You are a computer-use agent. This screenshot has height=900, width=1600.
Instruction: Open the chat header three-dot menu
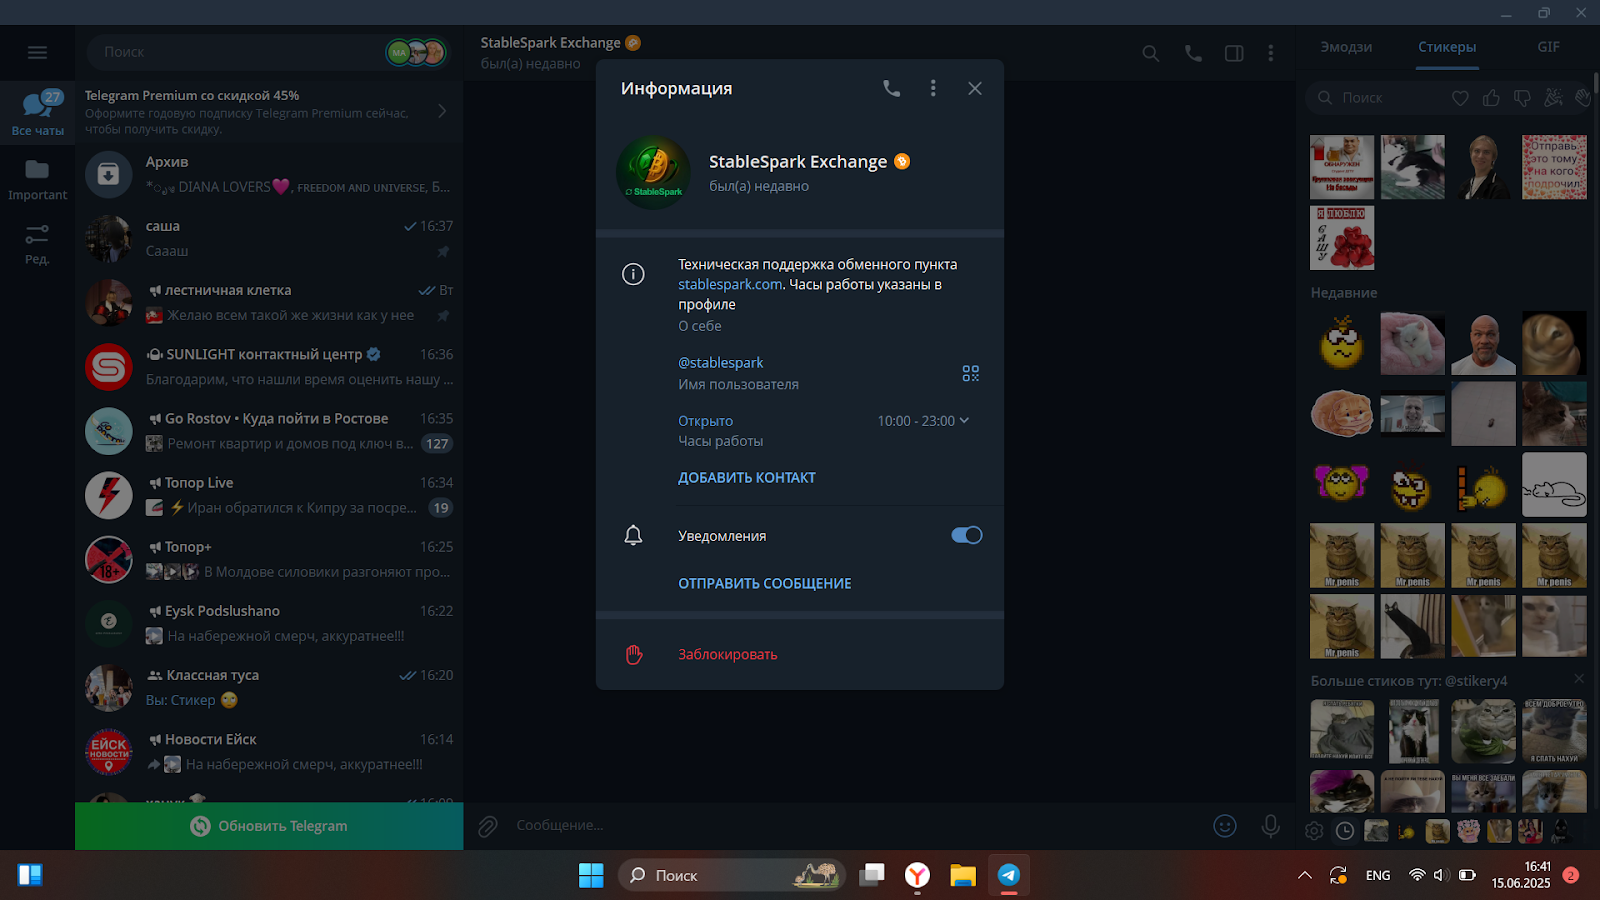coord(1271,53)
